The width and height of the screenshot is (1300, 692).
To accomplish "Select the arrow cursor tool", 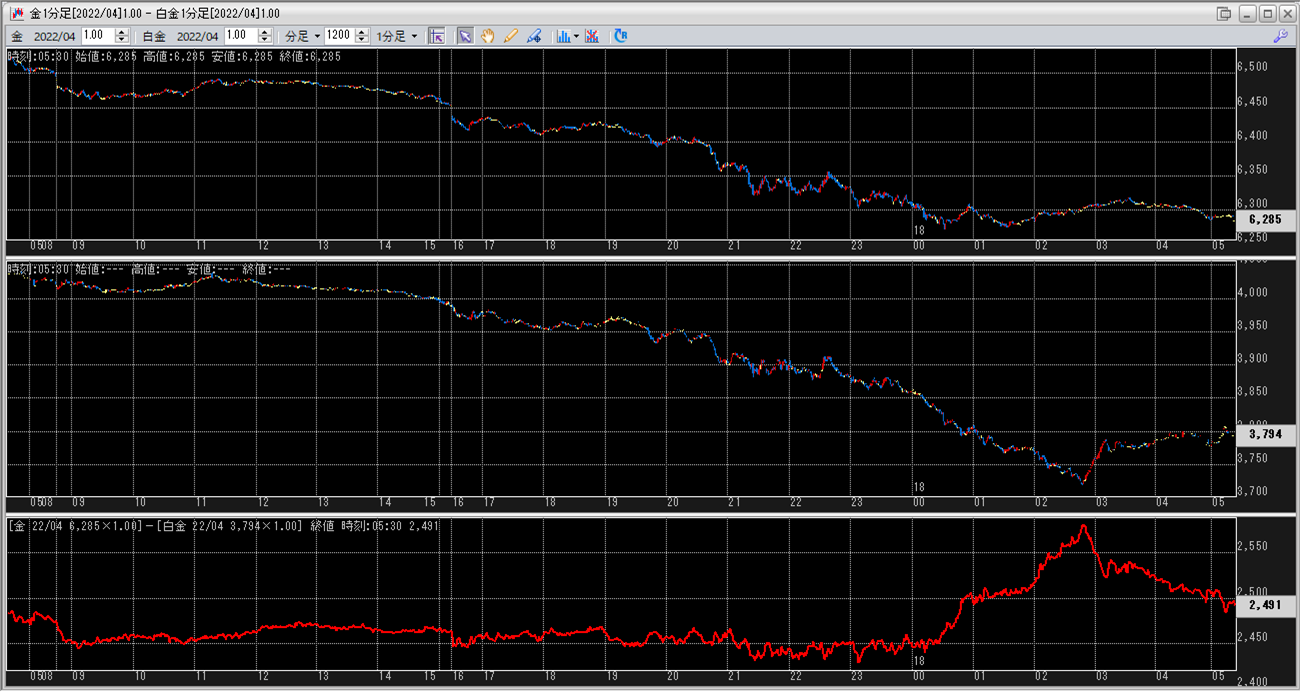I will click(465, 36).
